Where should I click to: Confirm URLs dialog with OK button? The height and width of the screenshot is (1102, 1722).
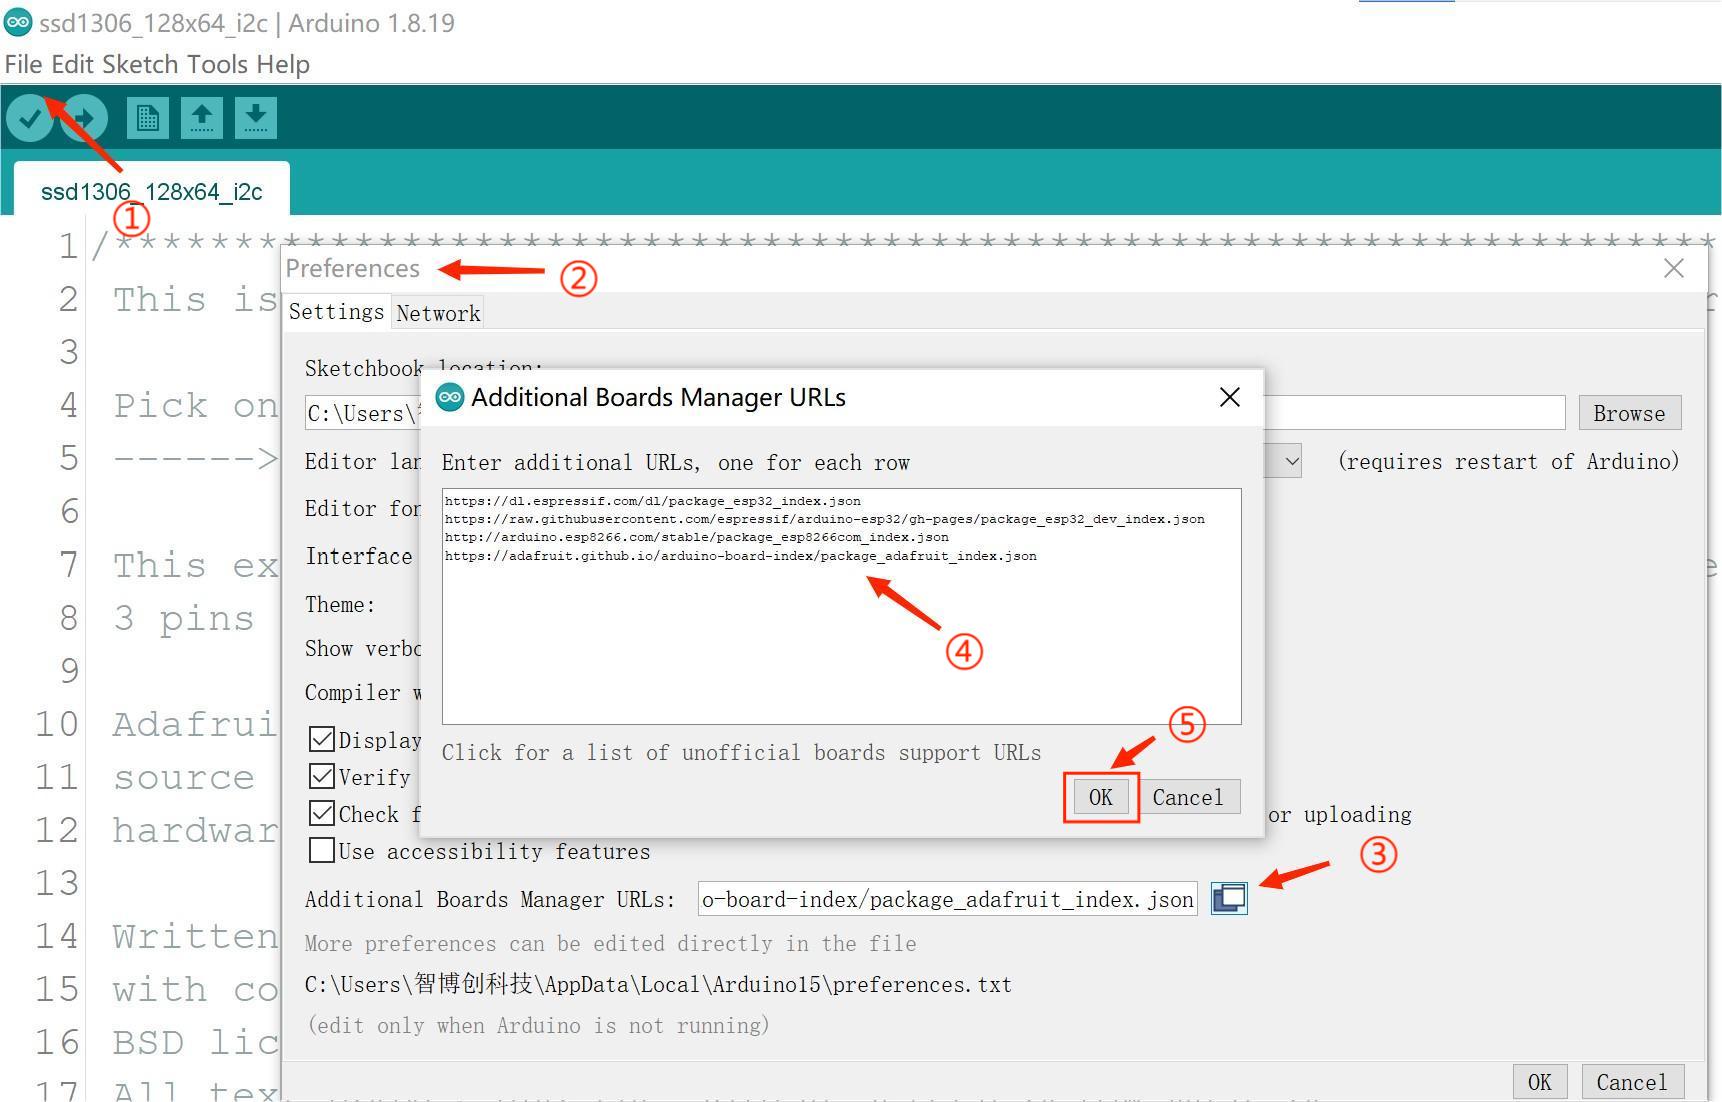(x=1101, y=797)
